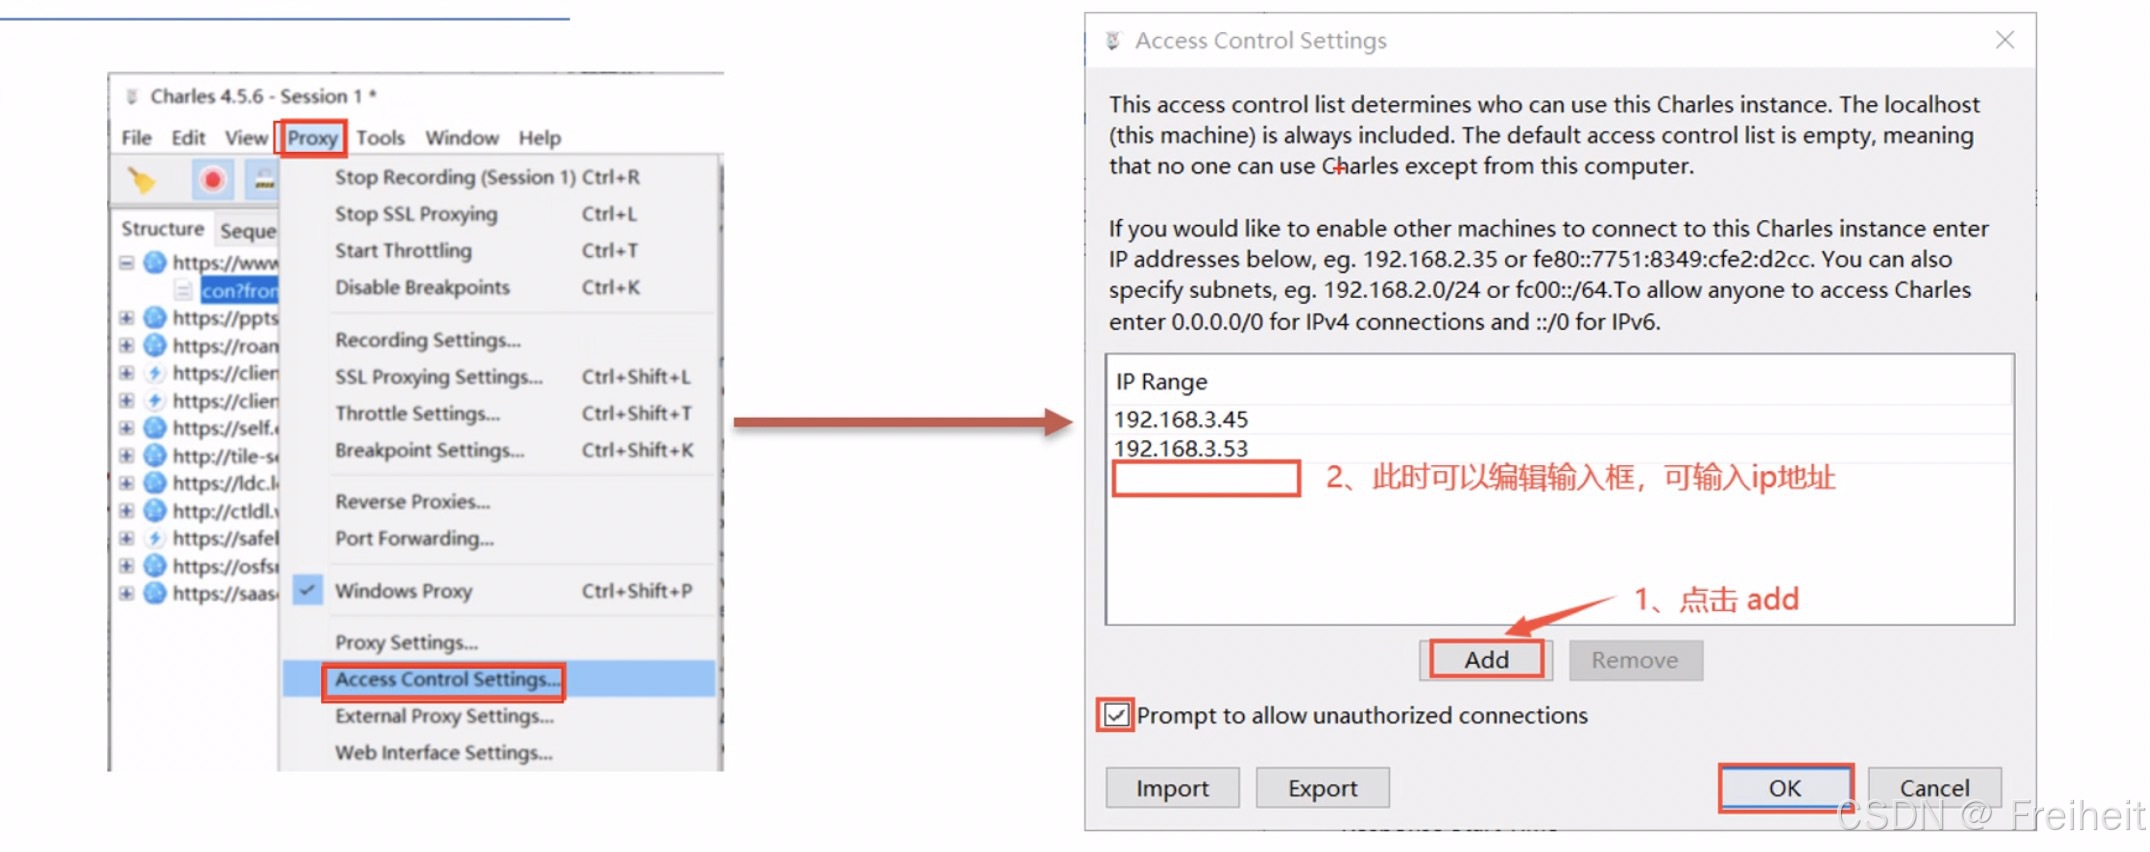Expand the https://roan tree node
This screenshot has width=2150, height=852.
(127, 345)
